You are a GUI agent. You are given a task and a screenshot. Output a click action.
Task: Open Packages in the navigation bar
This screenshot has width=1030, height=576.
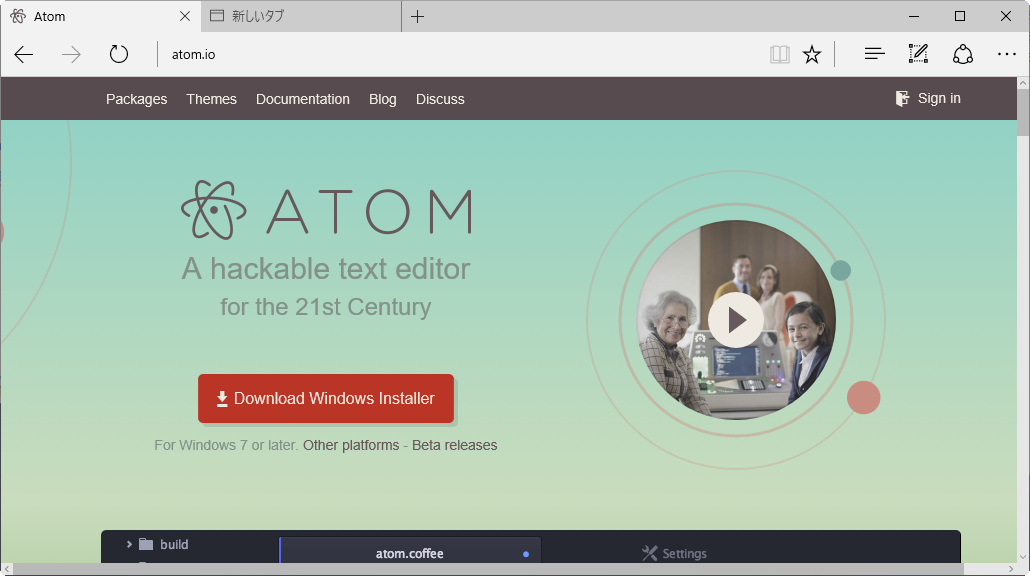click(x=137, y=99)
